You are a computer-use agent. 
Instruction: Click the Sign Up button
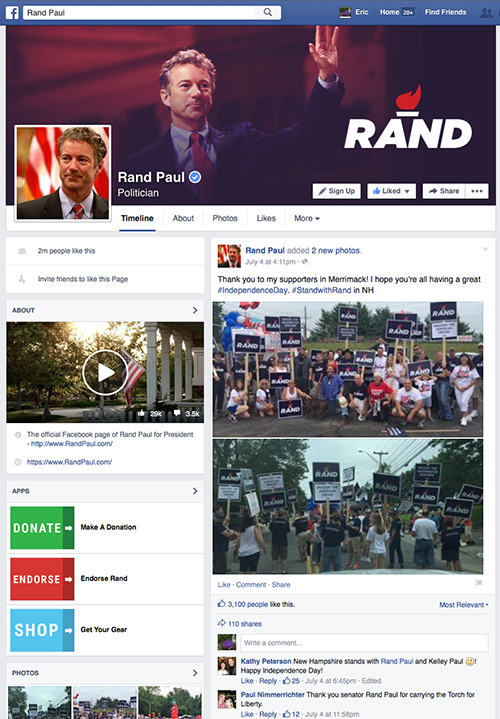337,191
